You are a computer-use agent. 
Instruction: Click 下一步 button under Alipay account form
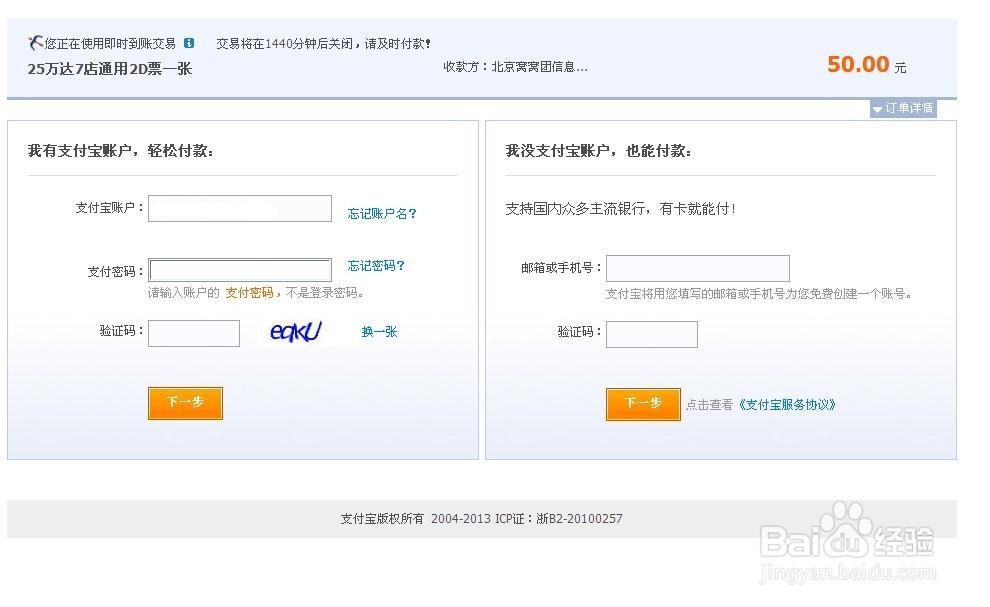pyautogui.click(x=186, y=403)
